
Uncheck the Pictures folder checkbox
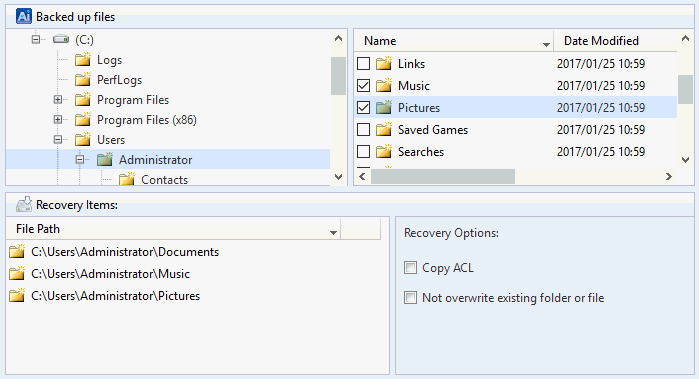[364, 107]
